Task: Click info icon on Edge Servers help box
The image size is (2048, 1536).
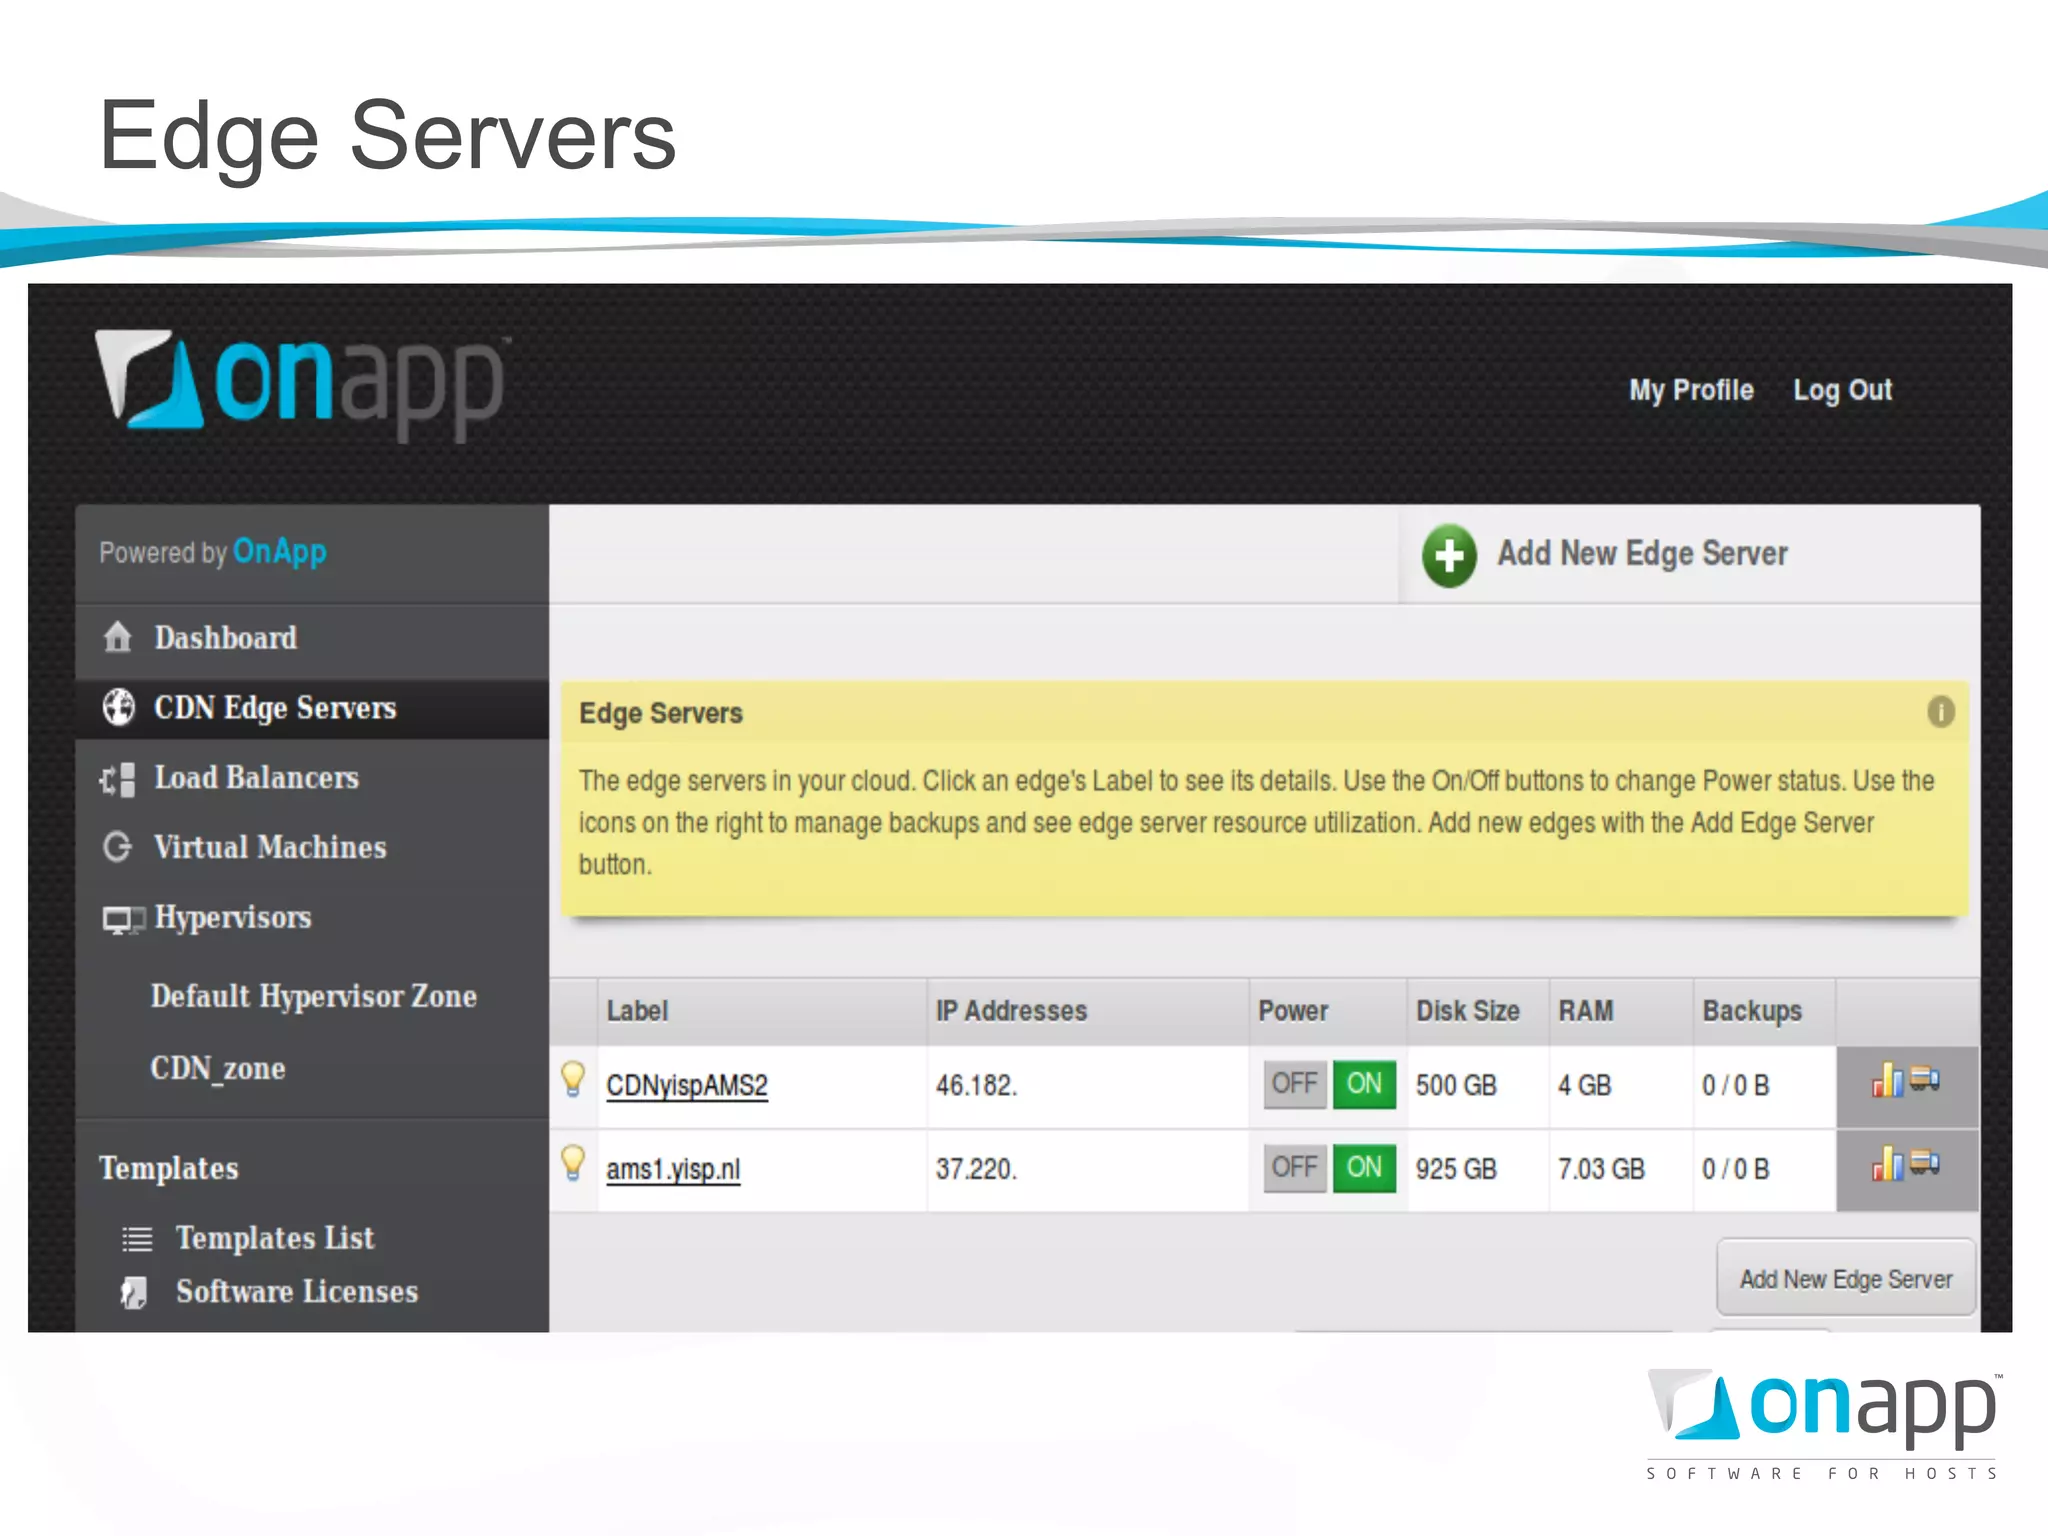Action: [1940, 712]
